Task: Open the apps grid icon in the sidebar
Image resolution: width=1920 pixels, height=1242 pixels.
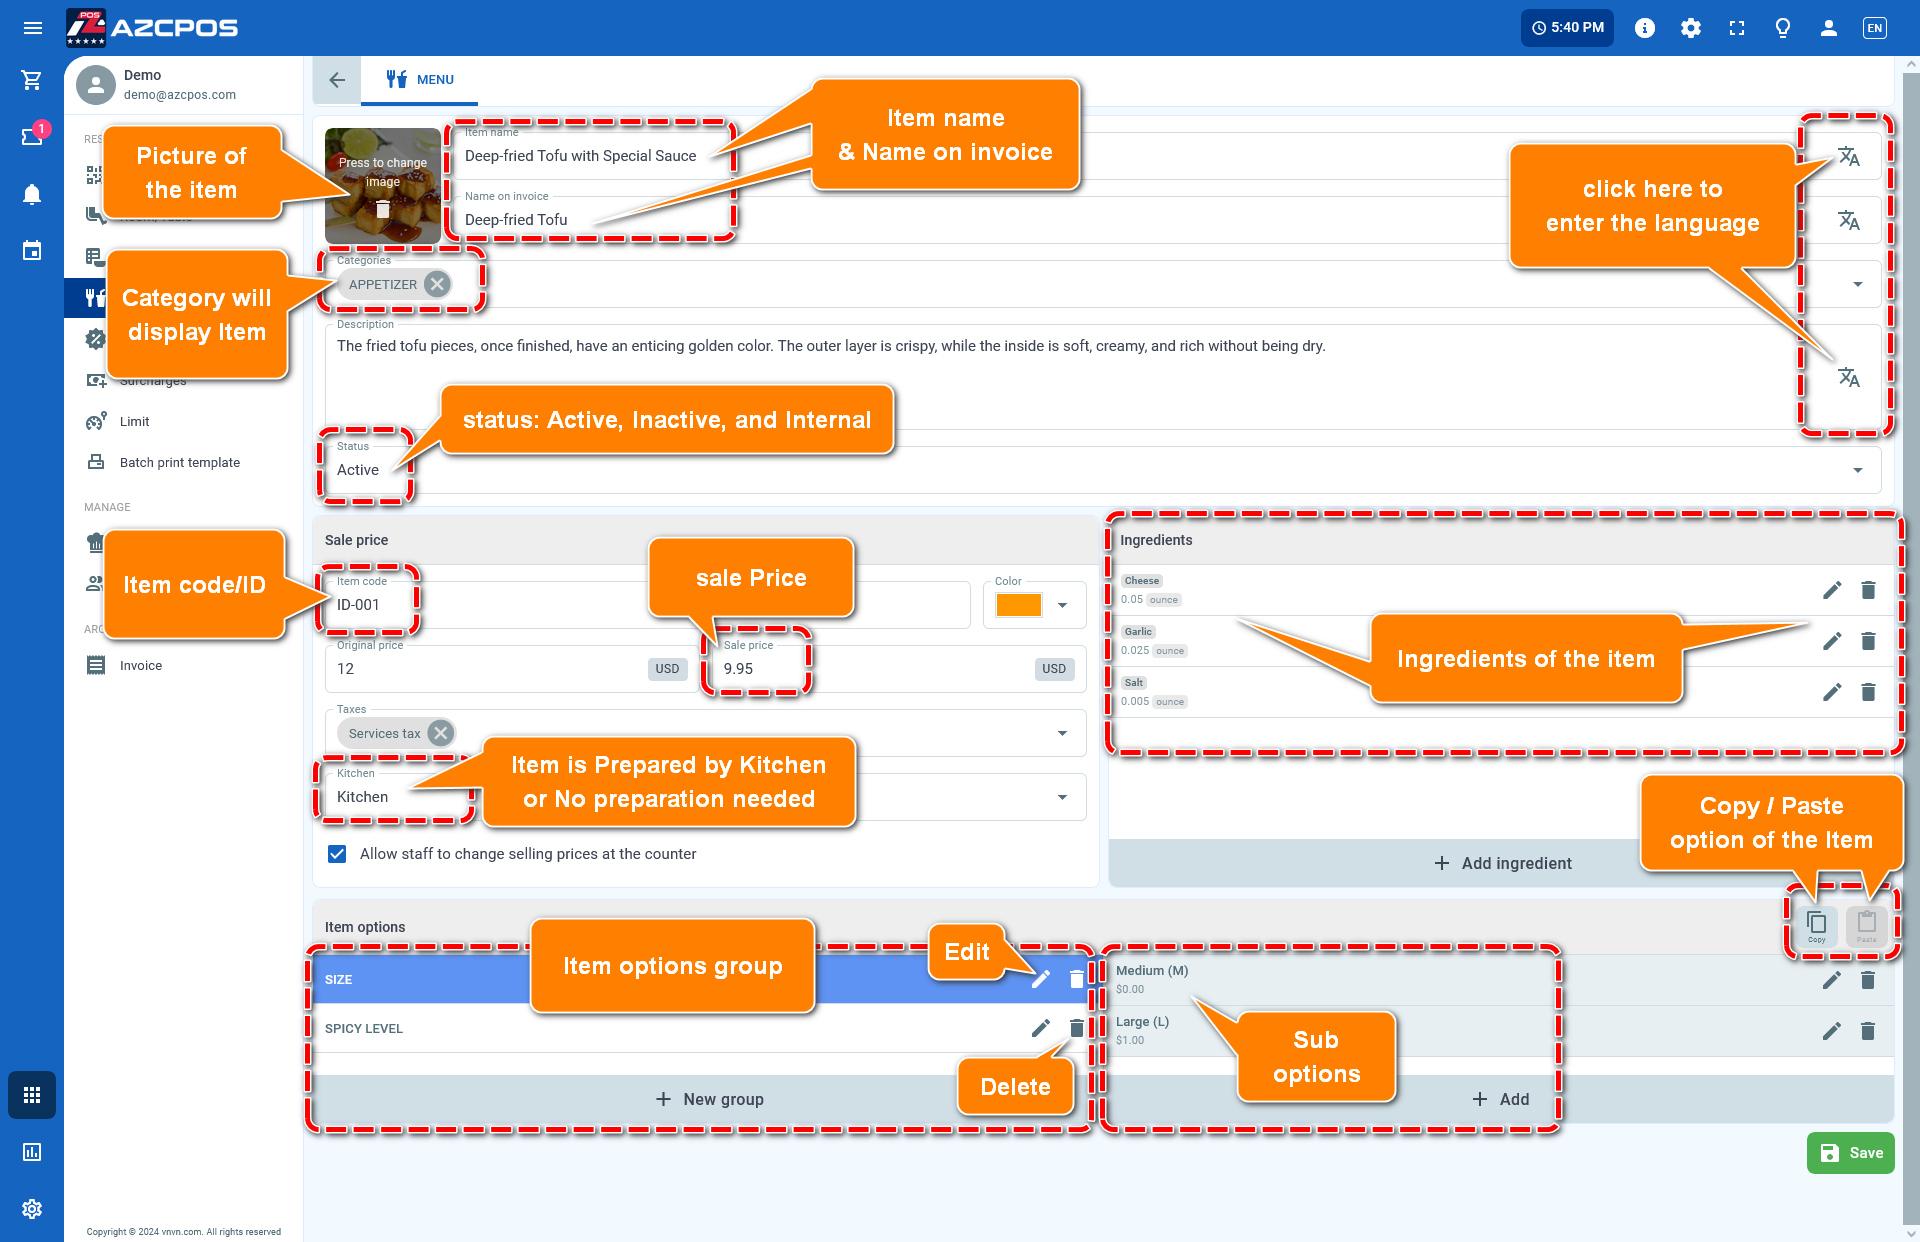Action: pos(32,1095)
